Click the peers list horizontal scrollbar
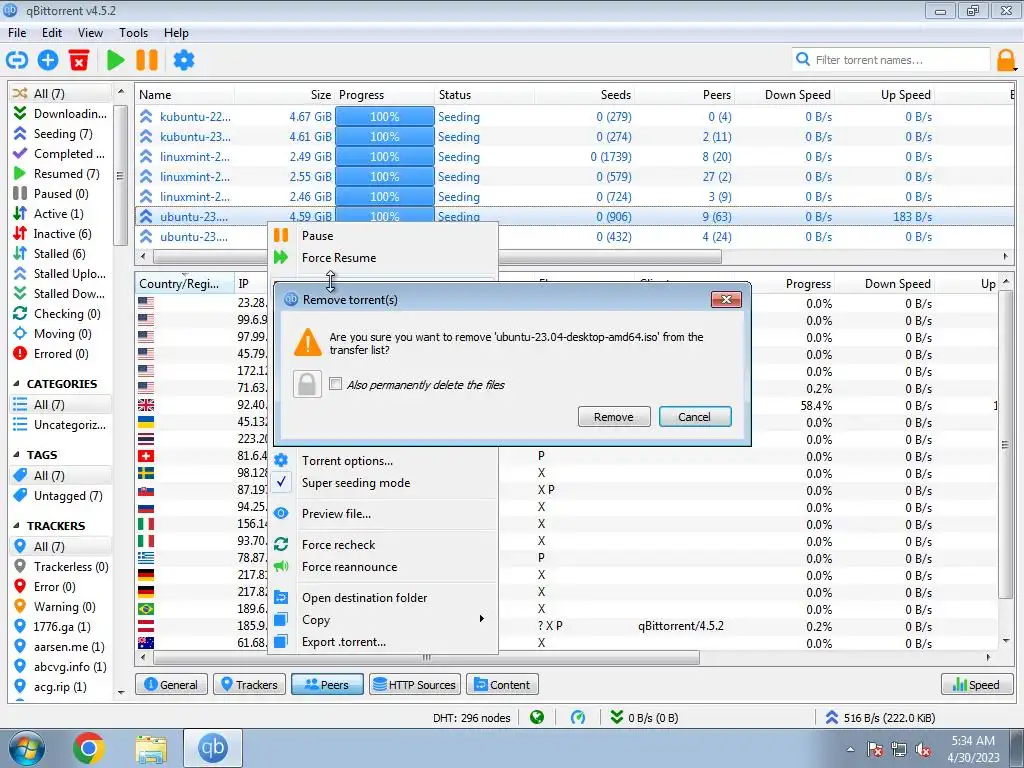This screenshot has height=768, width=1024. [426, 658]
